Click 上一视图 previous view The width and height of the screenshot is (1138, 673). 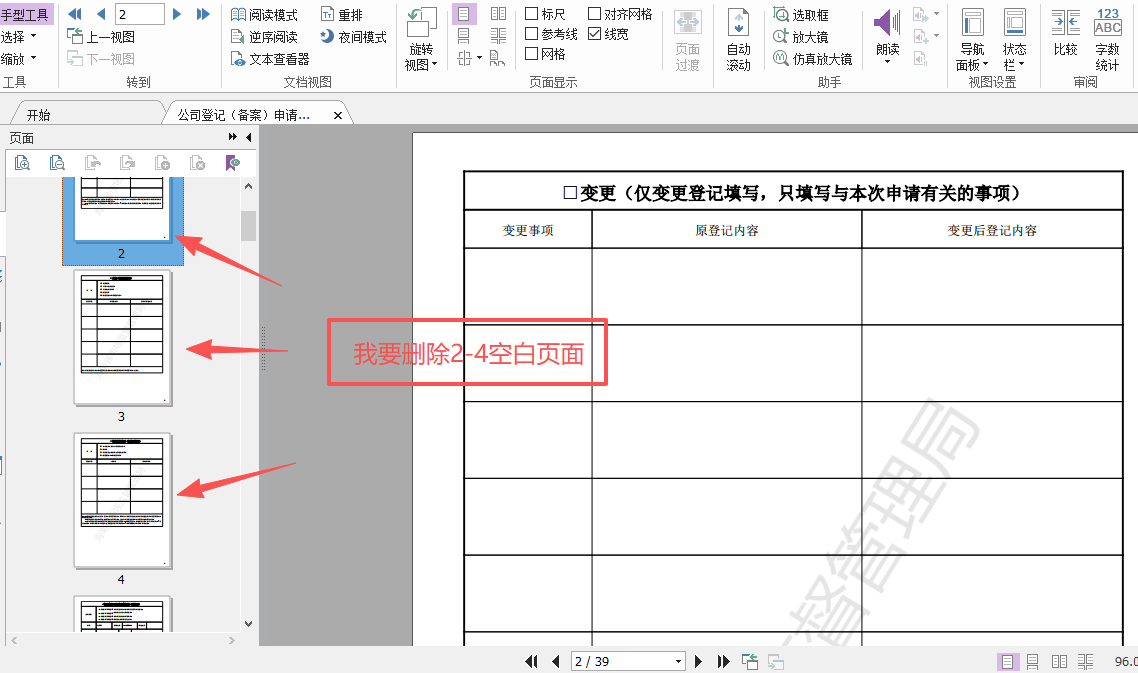101,36
